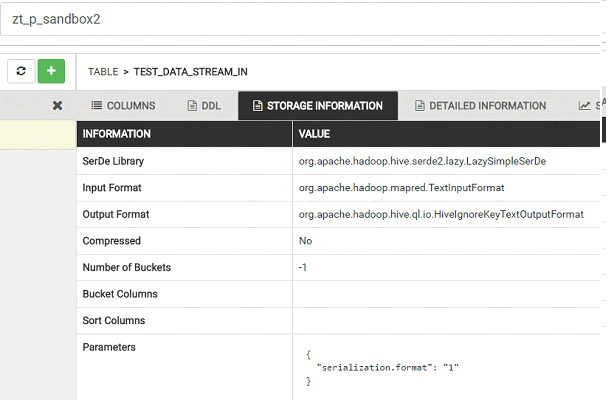Click the Columns tab list icon

[96, 106]
